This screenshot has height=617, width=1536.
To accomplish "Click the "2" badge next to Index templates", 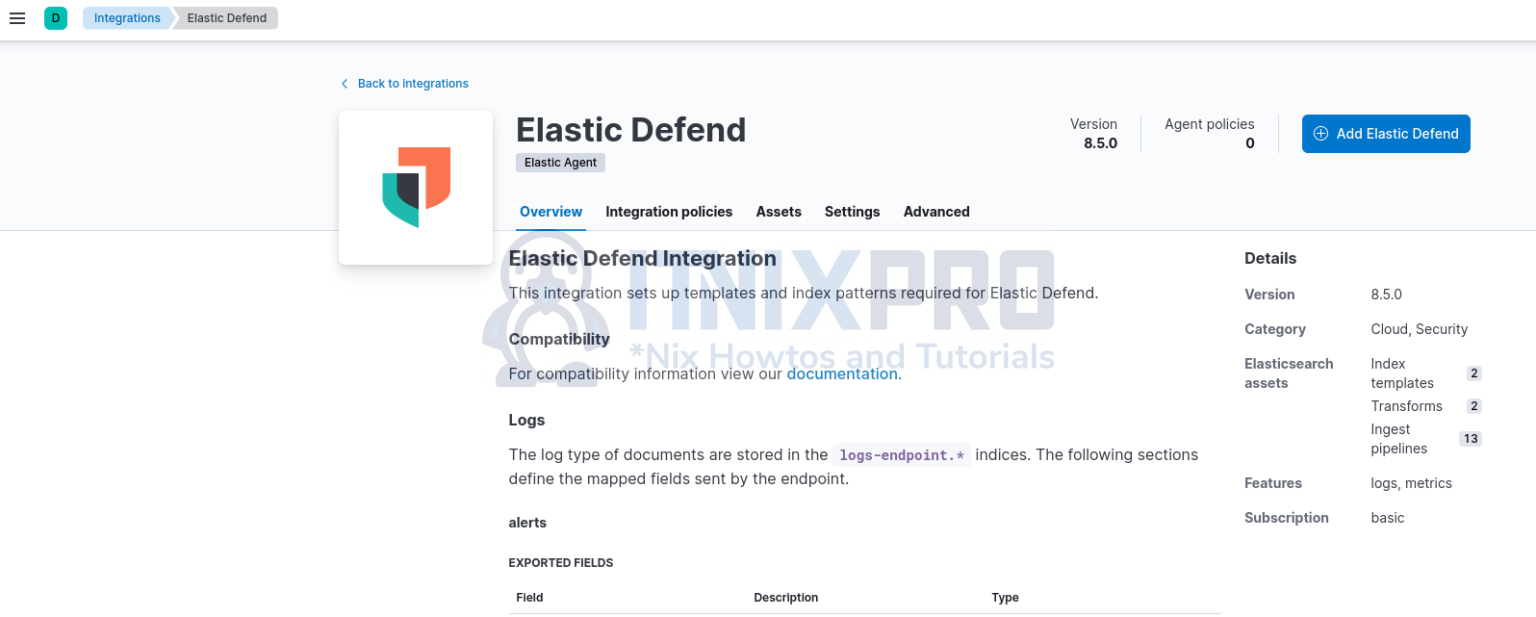I will pos(1473,373).
